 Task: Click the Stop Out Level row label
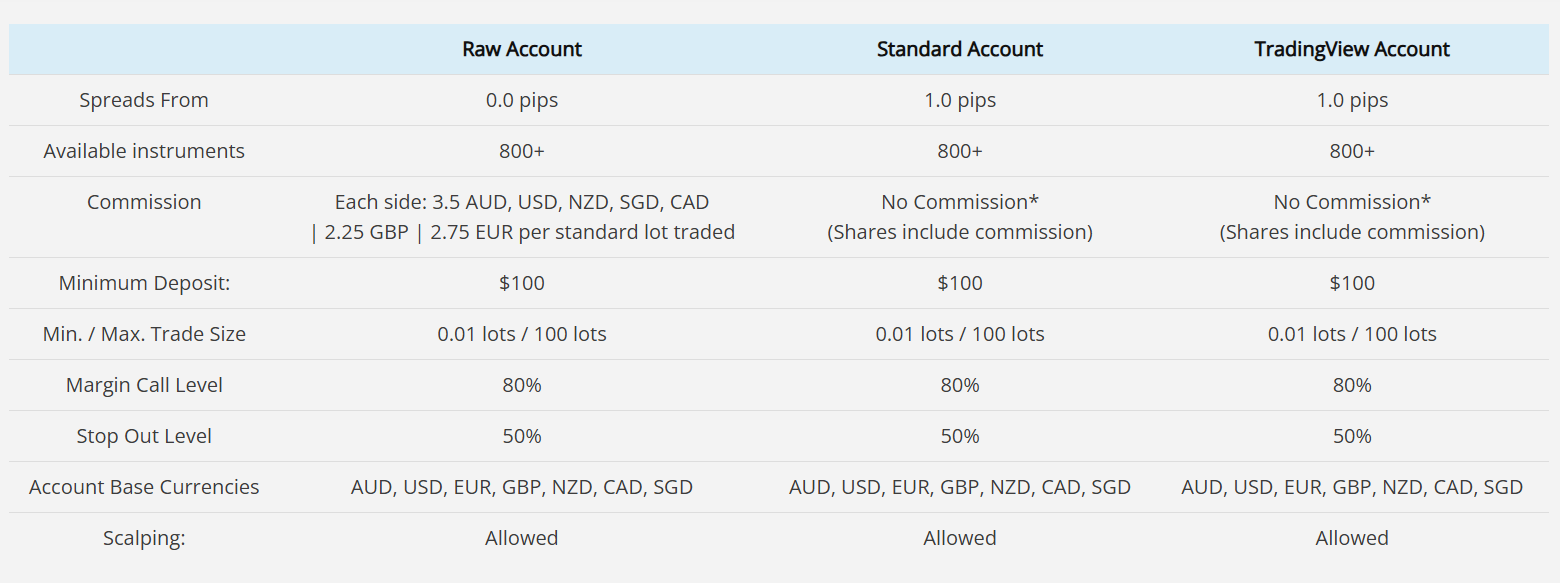[x=144, y=436]
